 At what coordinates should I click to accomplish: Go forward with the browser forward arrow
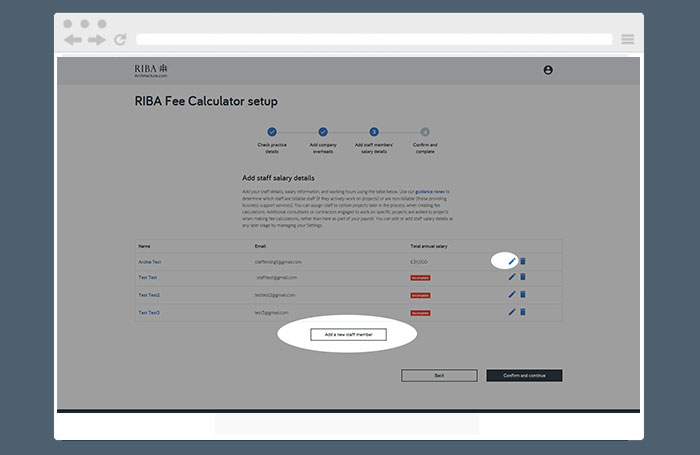point(96,40)
